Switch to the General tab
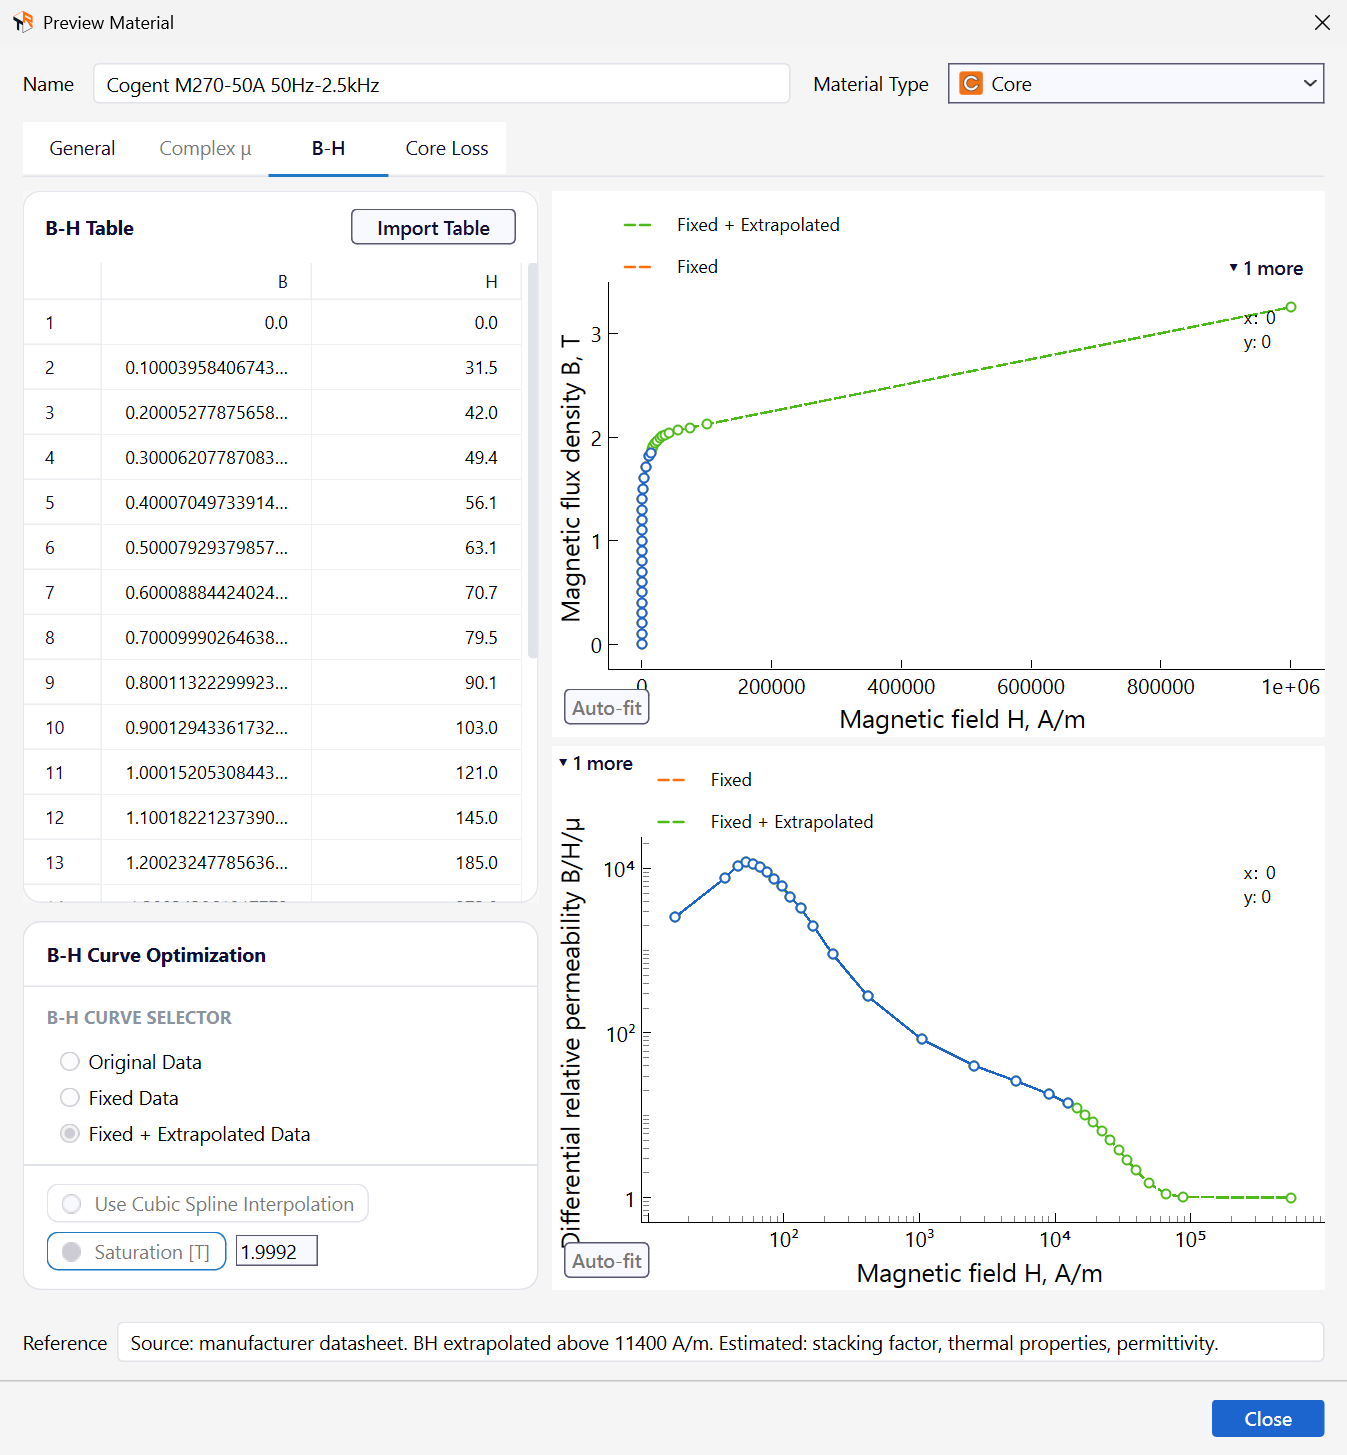 pyautogui.click(x=82, y=148)
